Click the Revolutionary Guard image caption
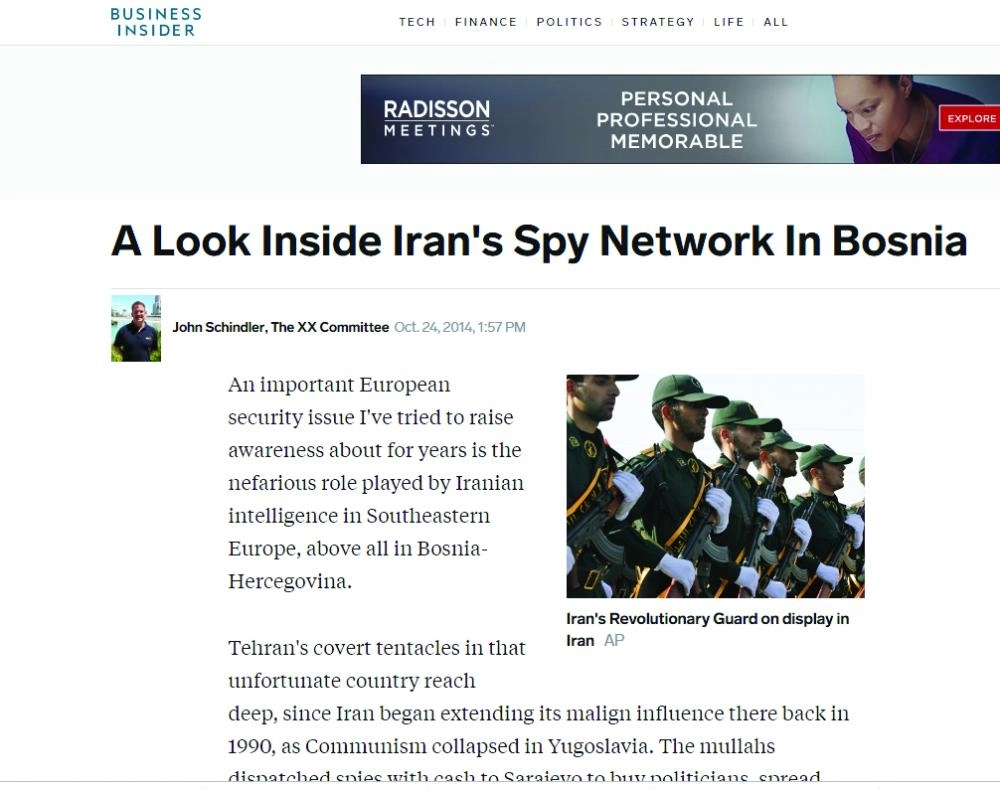This screenshot has height=789, width=1000. click(x=707, y=630)
